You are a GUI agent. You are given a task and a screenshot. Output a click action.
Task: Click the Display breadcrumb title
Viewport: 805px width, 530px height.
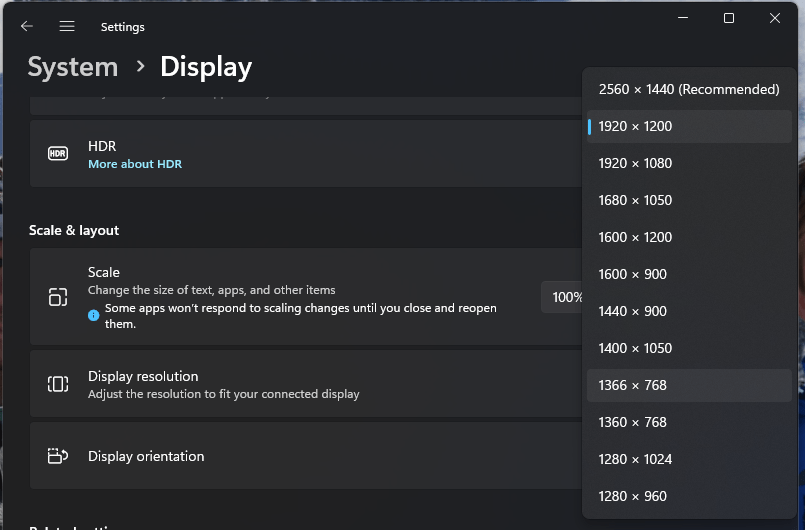[206, 67]
